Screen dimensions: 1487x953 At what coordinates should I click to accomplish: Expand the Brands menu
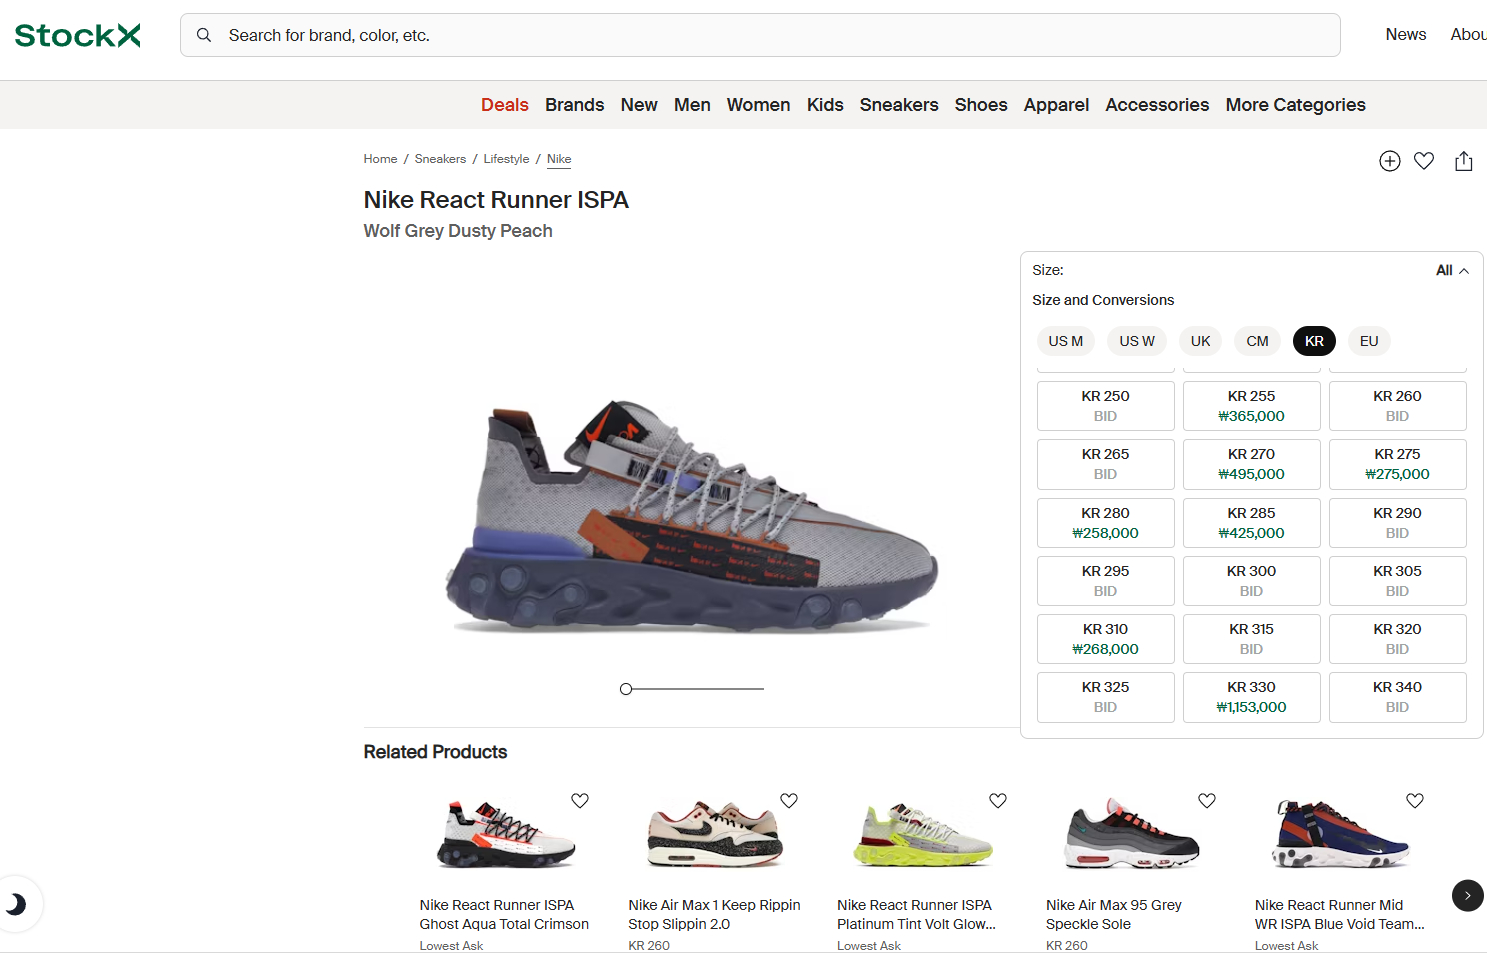[574, 105]
